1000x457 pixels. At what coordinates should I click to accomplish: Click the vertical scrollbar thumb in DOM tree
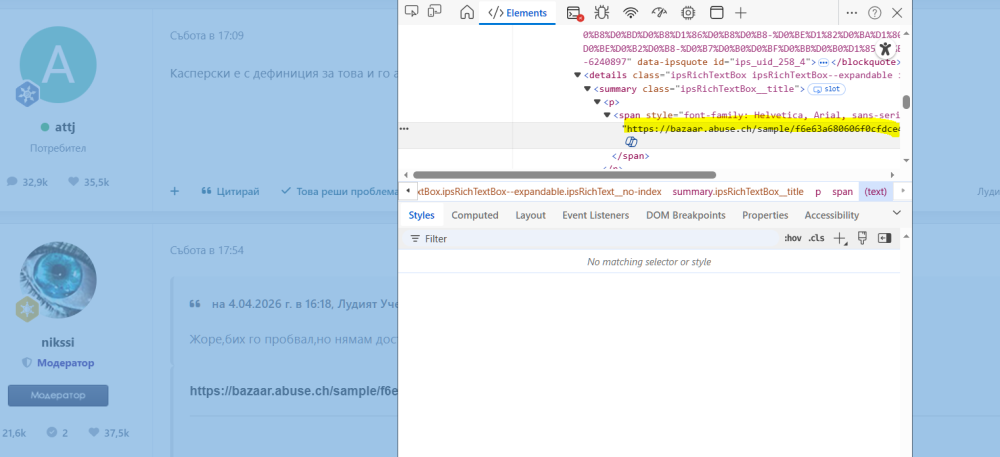[906, 102]
